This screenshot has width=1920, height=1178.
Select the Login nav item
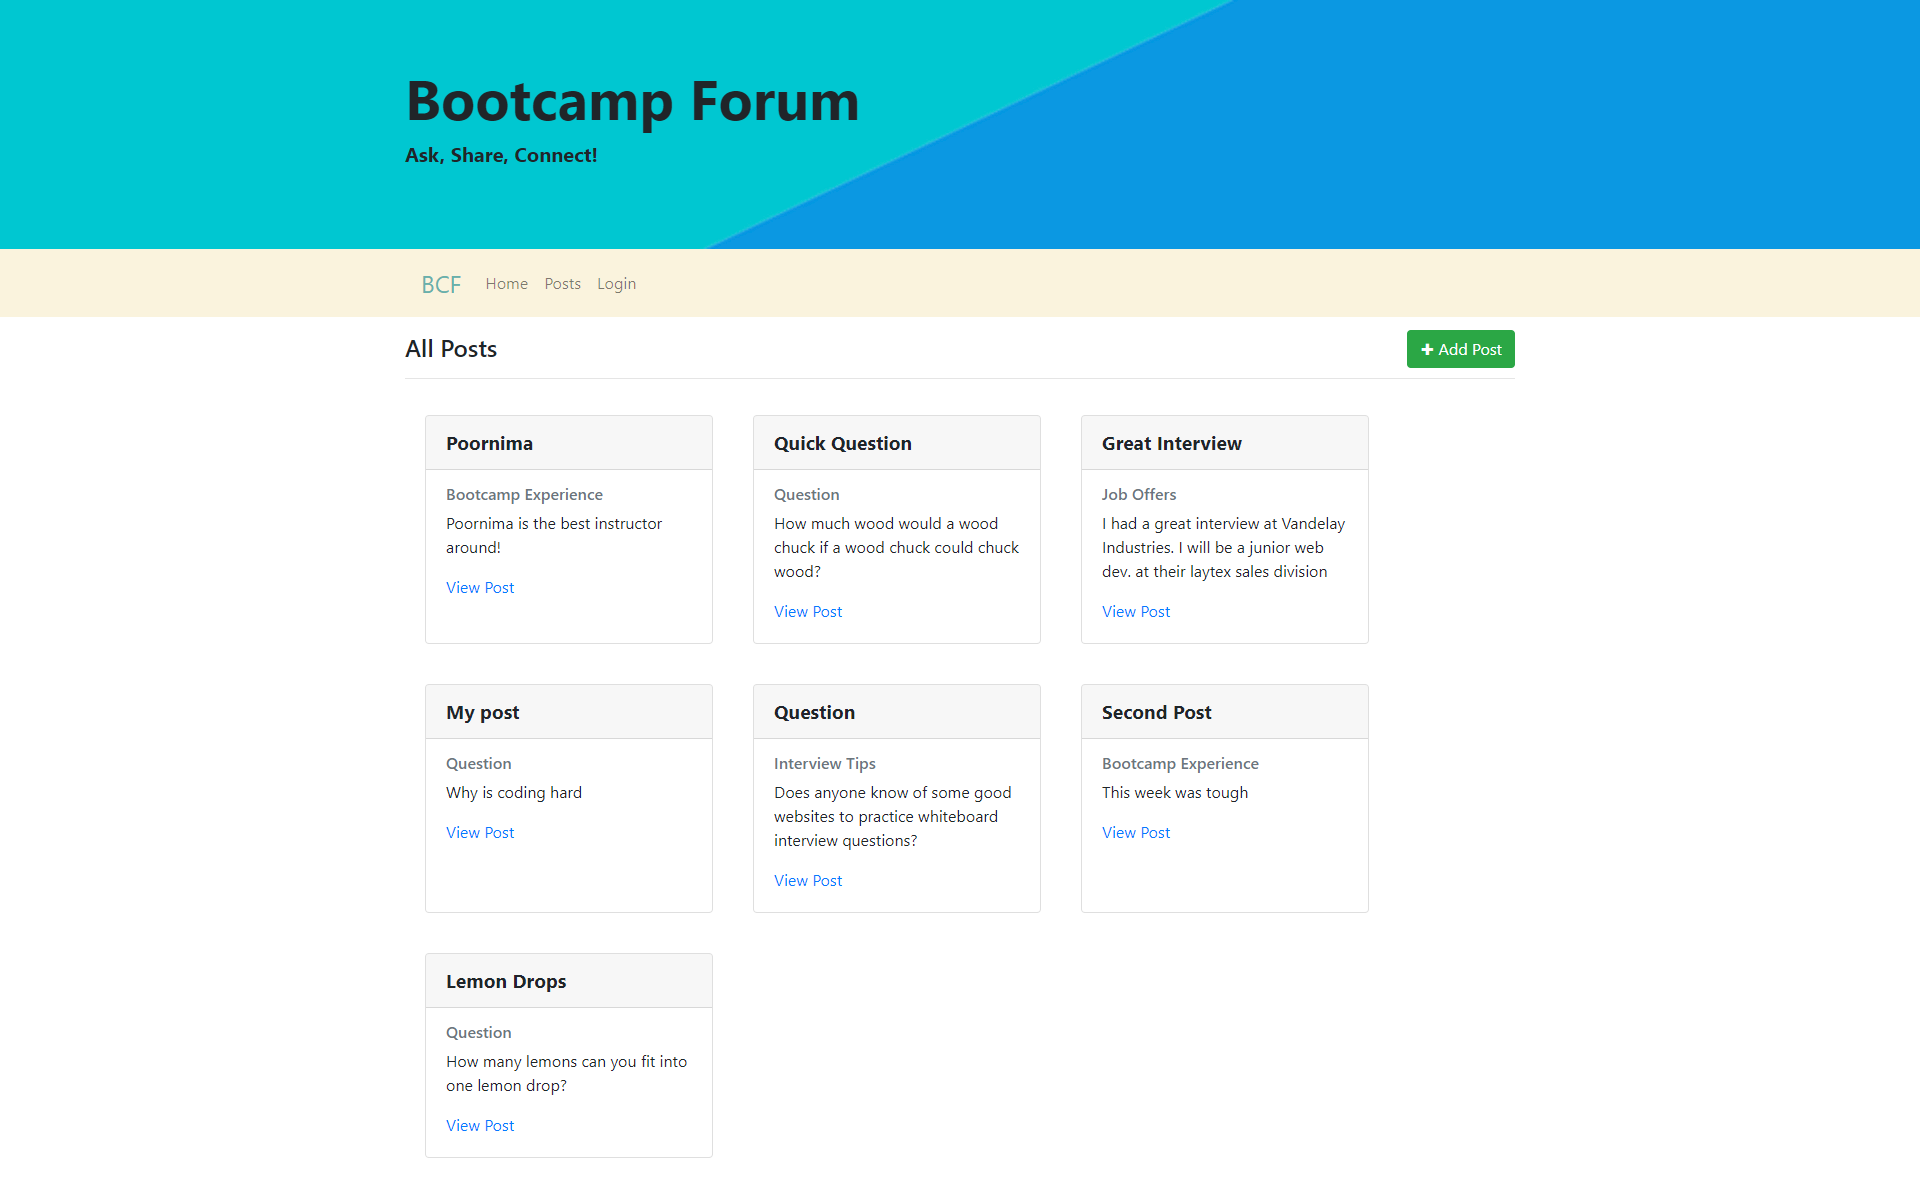click(x=616, y=284)
